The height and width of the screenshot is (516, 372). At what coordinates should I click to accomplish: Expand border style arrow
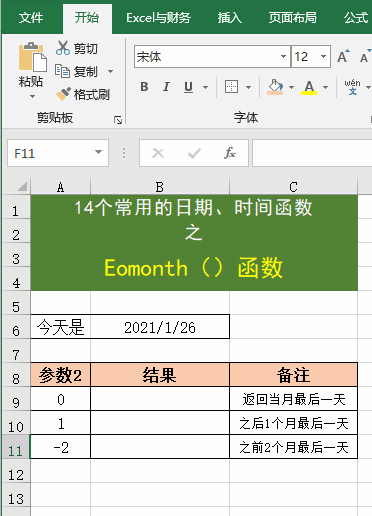coord(248,87)
